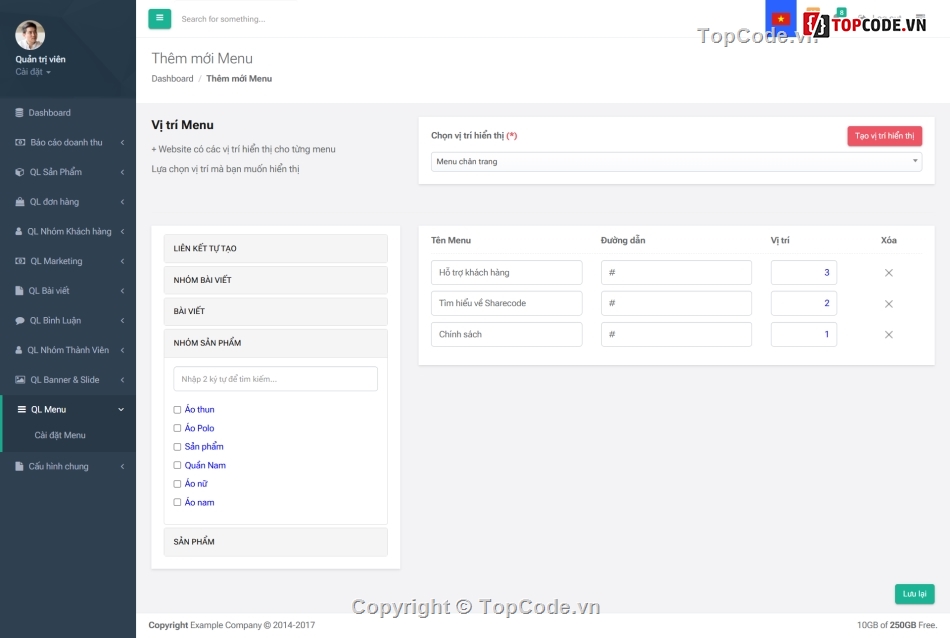Click the QL Bình Luận comment icon
The image size is (950, 638).
pyautogui.click(x=20, y=321)
